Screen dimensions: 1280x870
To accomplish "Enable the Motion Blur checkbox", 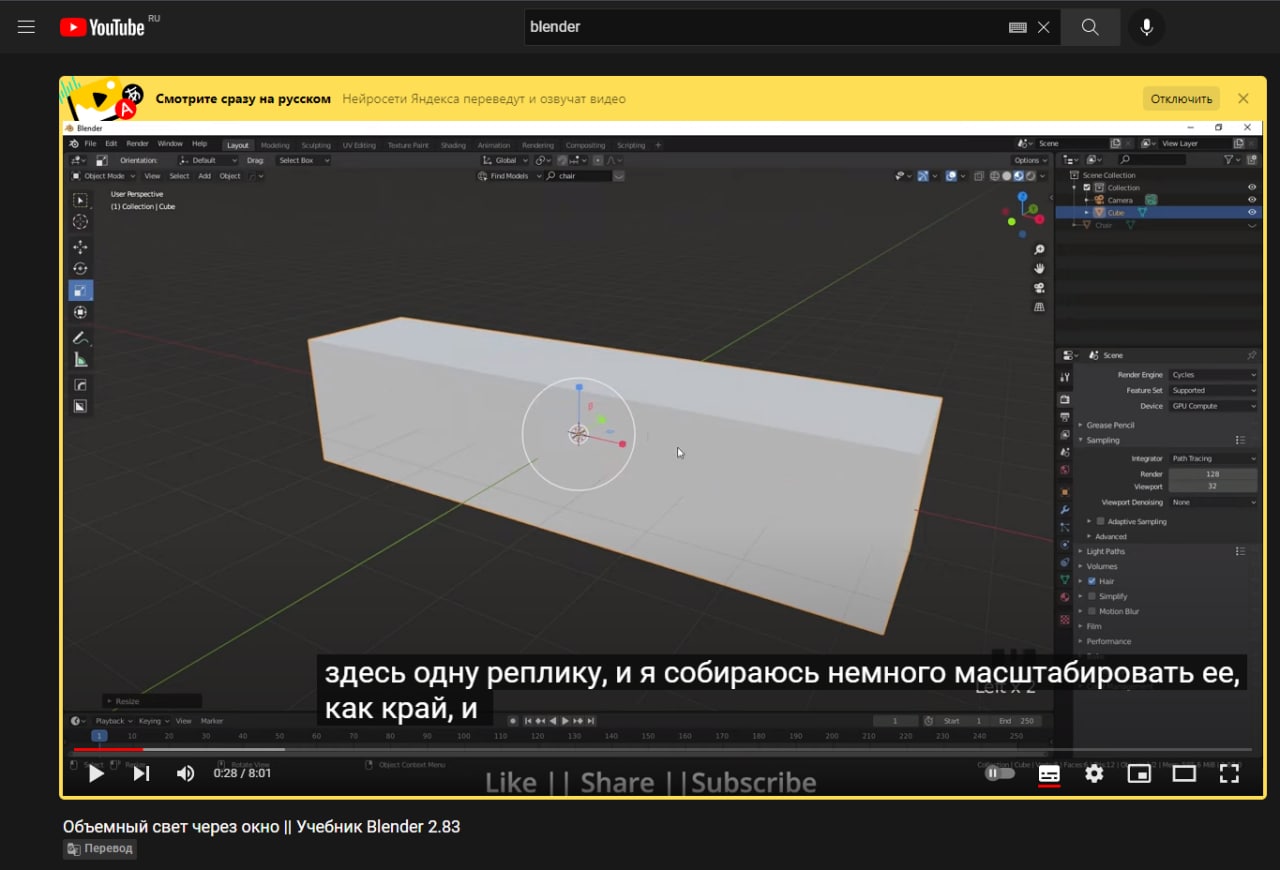I will [1092, 611].
